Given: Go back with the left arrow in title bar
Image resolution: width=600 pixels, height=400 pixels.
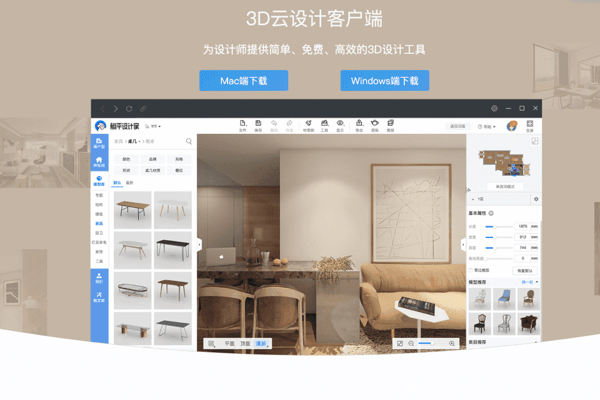Looking at the screenshot, I should [103, 109].
